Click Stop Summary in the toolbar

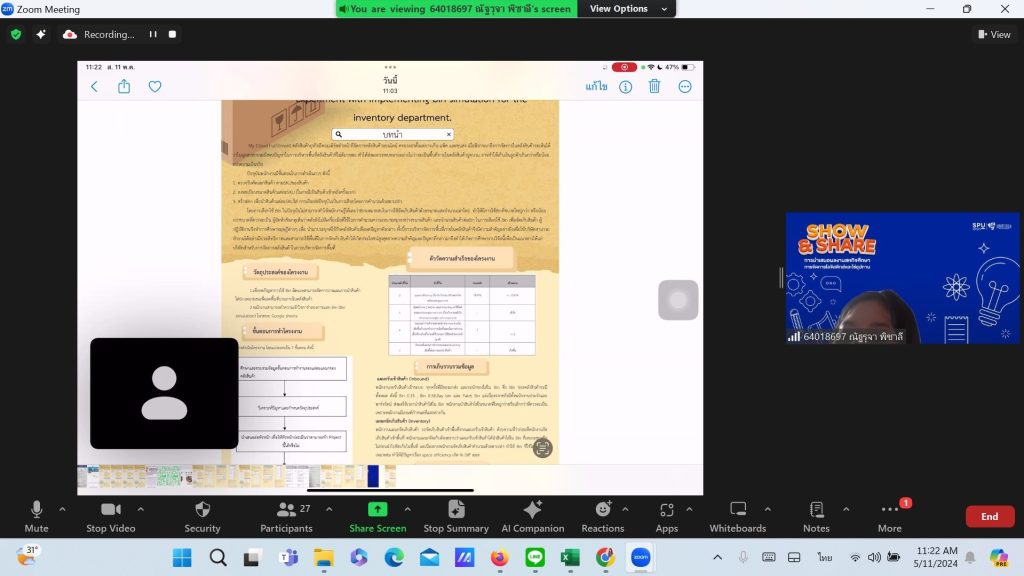456,516
